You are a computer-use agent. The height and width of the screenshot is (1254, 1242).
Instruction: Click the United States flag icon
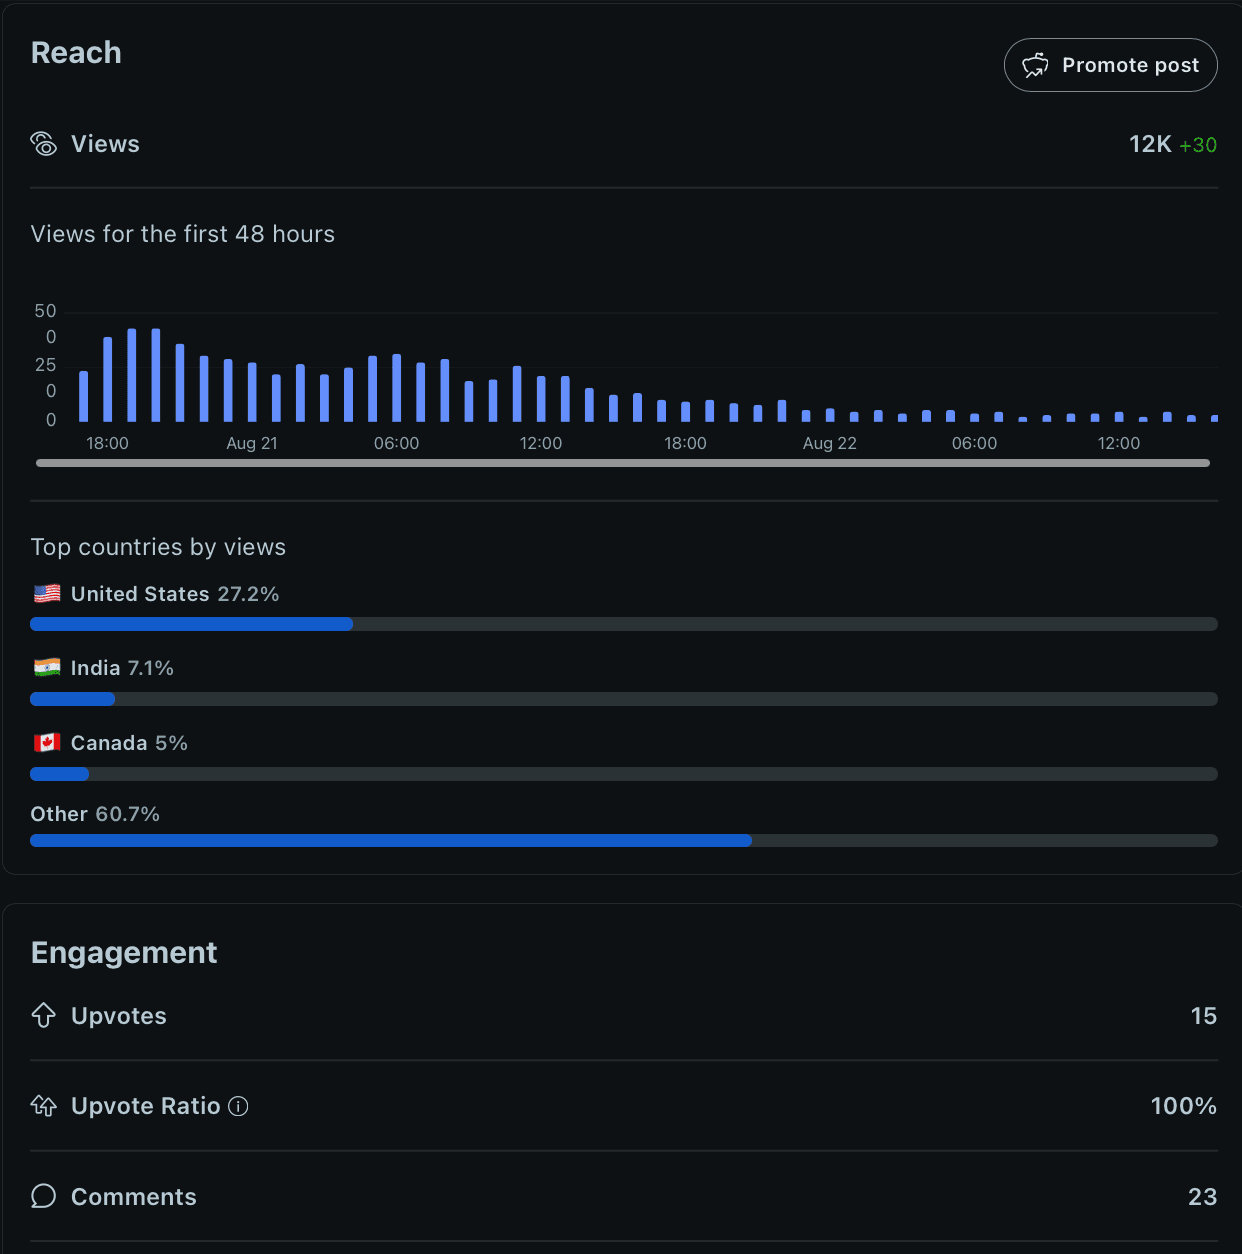pos(47,594)
